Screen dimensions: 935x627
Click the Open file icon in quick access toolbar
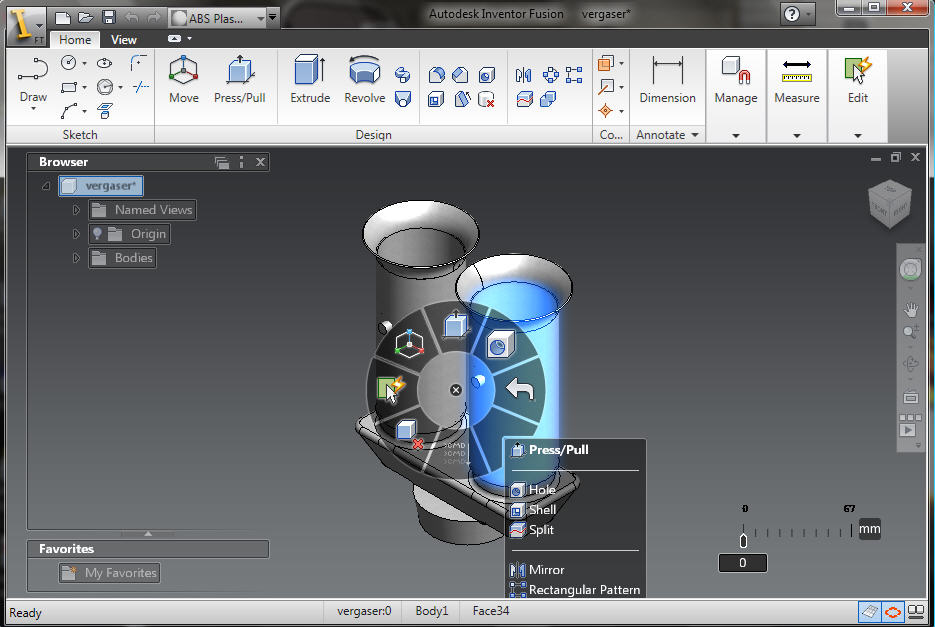coord(85,17)
